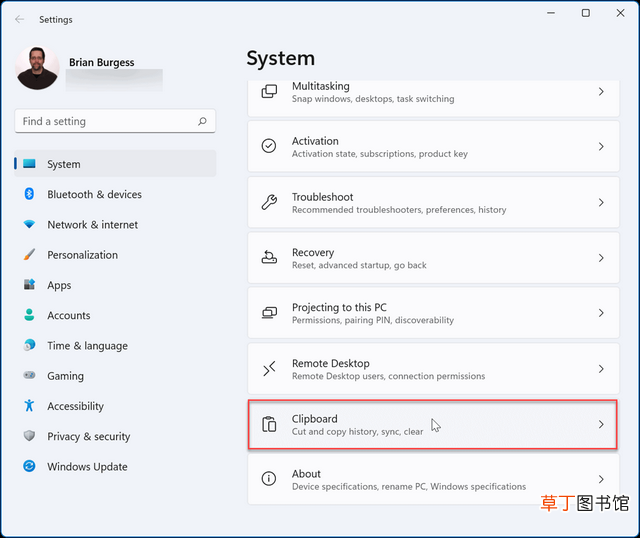
Task: Click the Accounts person icon
Action: pyautogui.click(x=29, y=315)
